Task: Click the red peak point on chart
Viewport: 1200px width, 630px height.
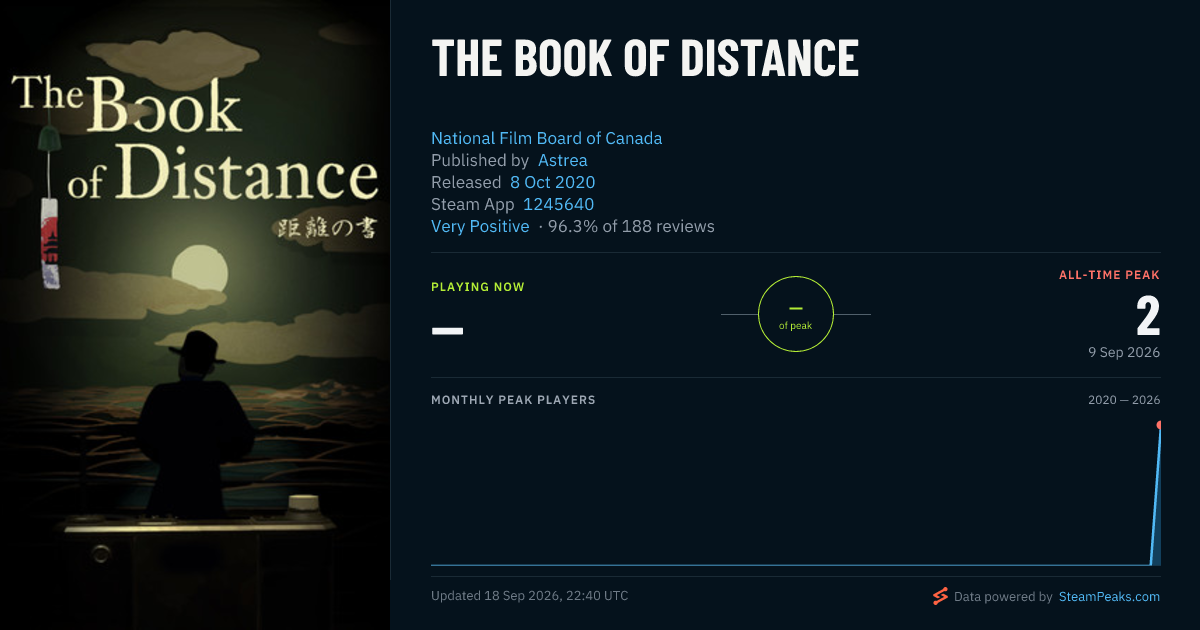Action: 1160,425
